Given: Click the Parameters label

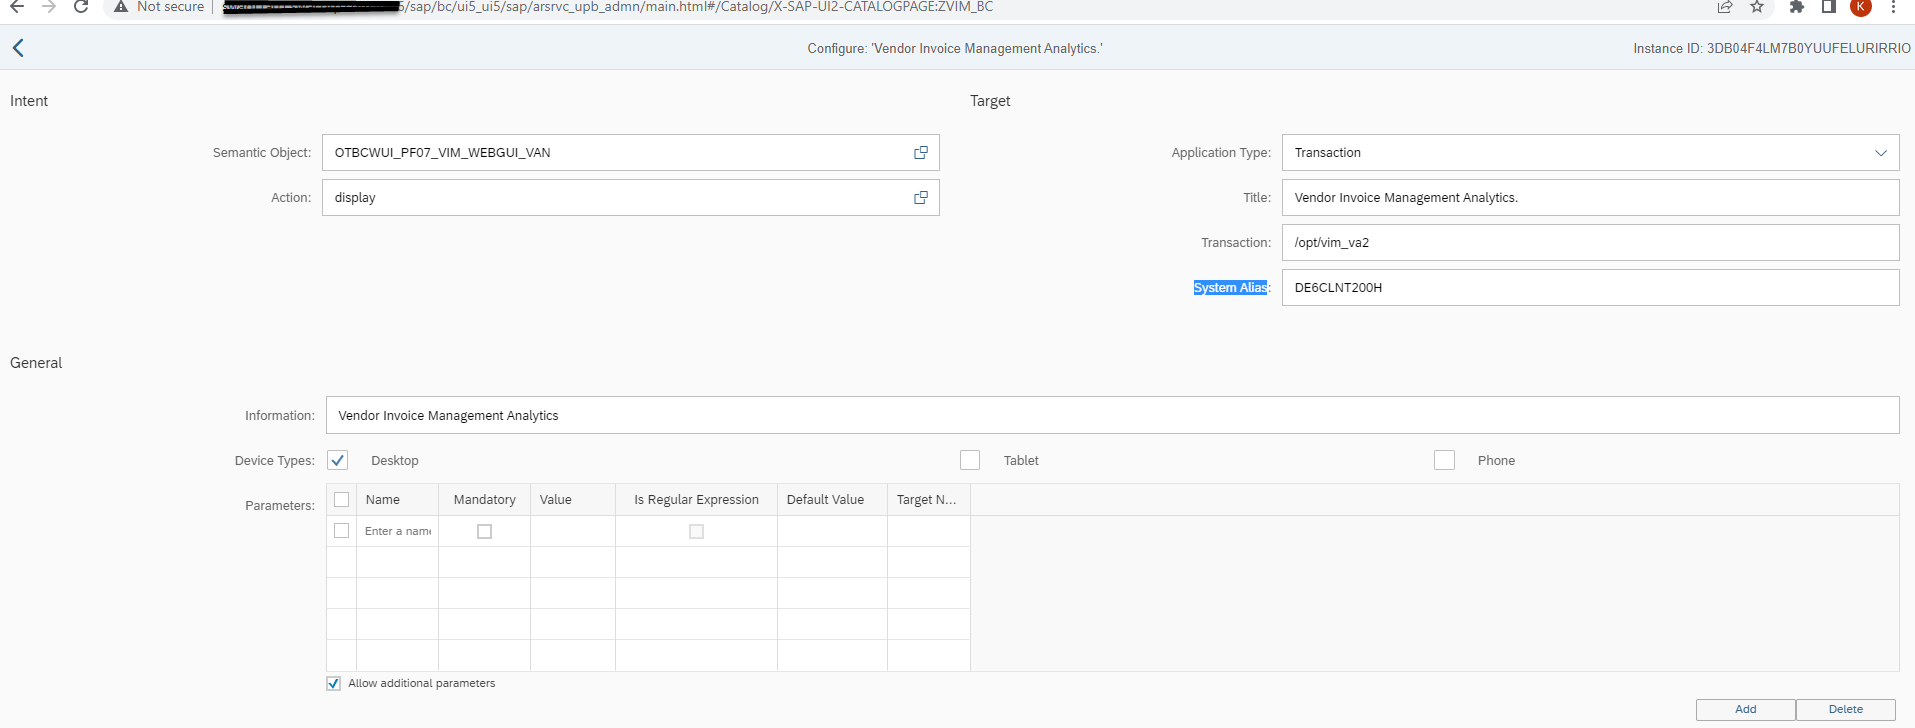Looking at the screenshot, I should (280, 506).
